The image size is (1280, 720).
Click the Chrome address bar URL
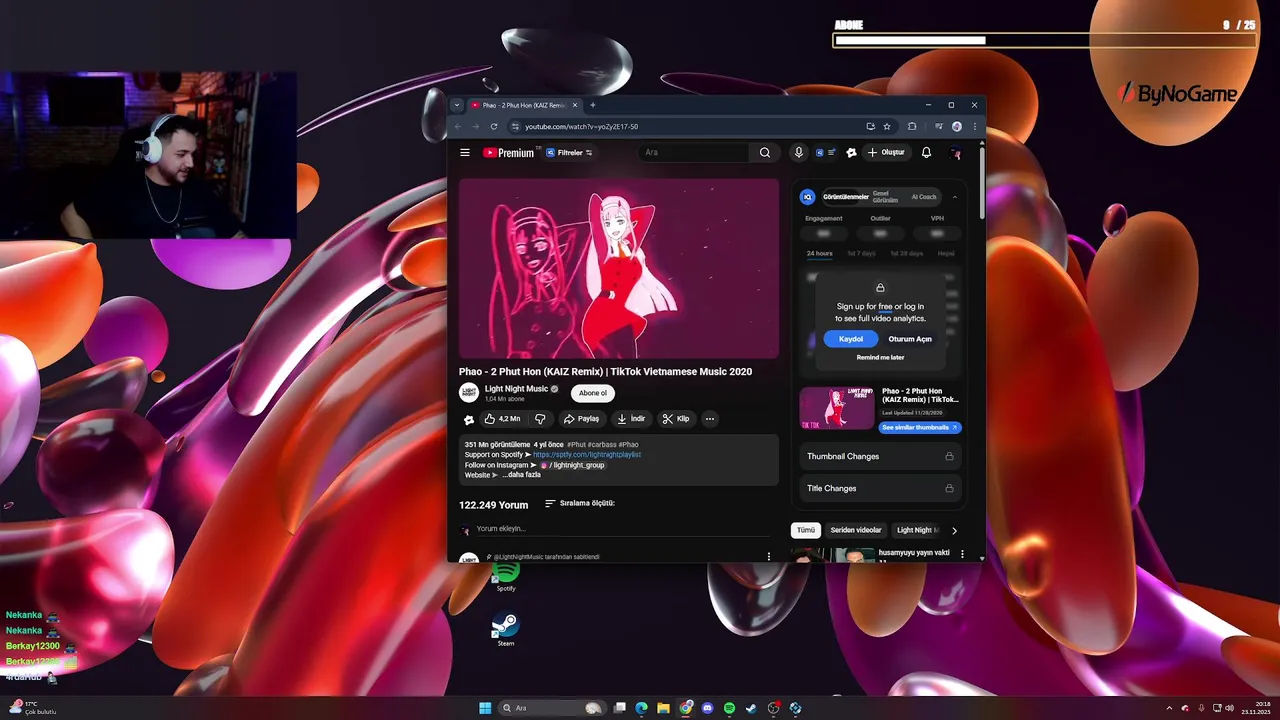(x=582, y=127)
